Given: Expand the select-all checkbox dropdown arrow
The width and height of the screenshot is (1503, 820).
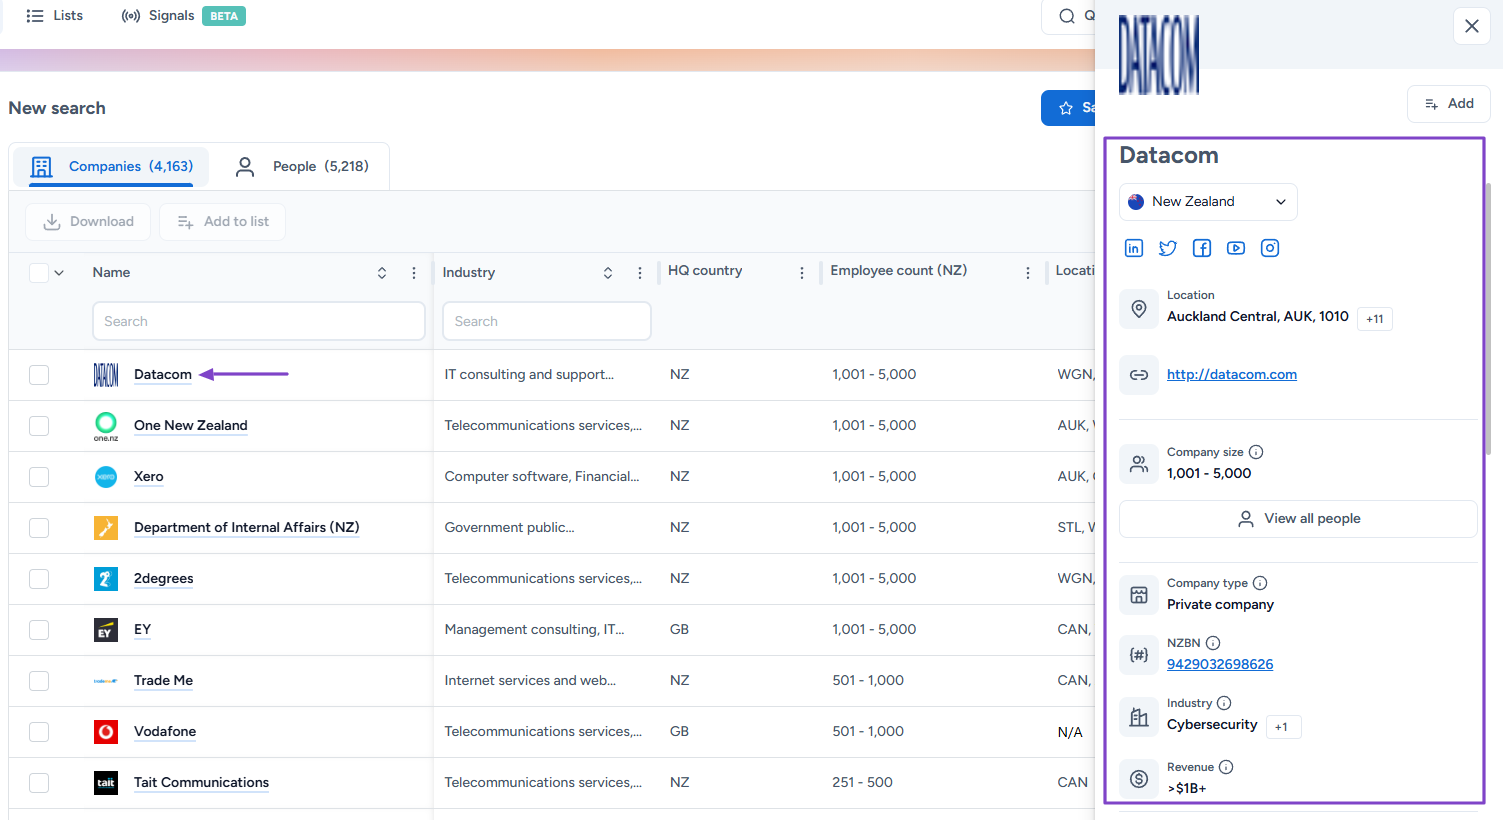Looking at the screenshot, I should (59, 273).
